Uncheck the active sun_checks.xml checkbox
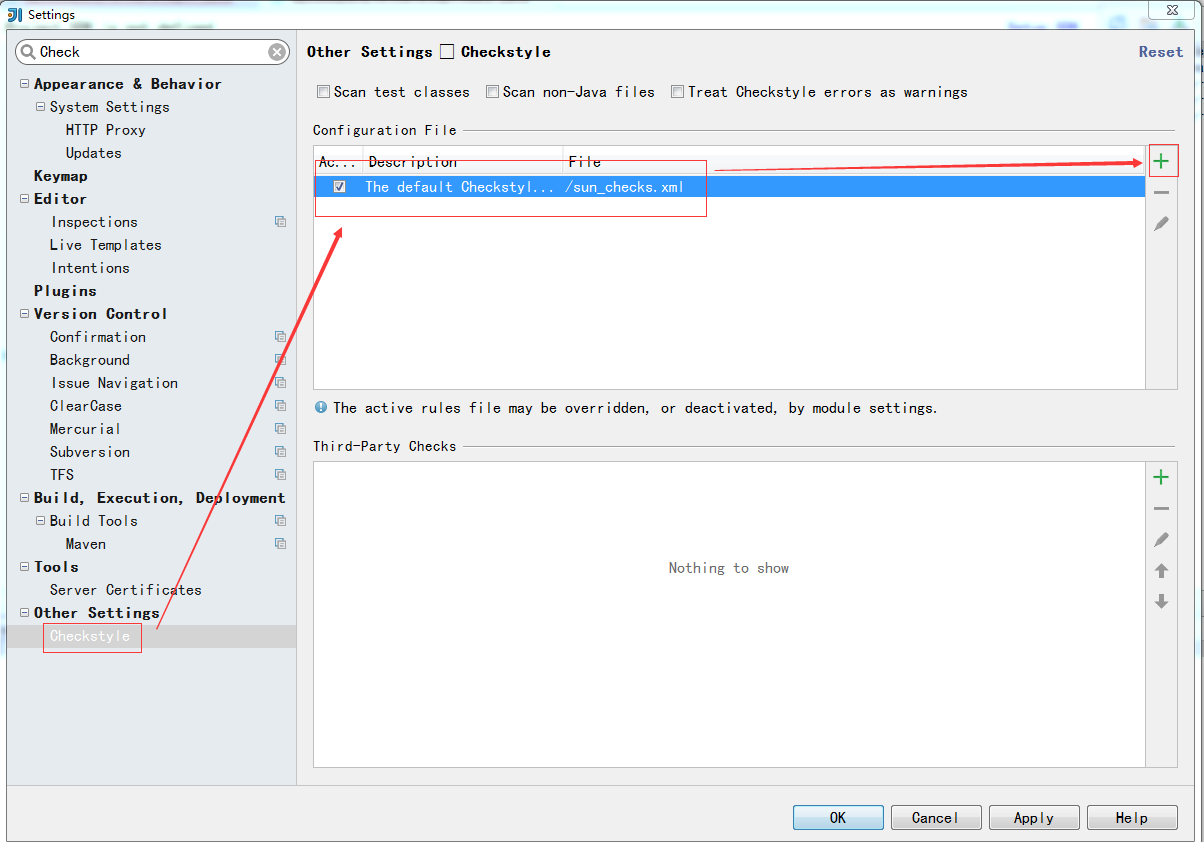Screen dimensions: 1204x842 pos(340,187)
